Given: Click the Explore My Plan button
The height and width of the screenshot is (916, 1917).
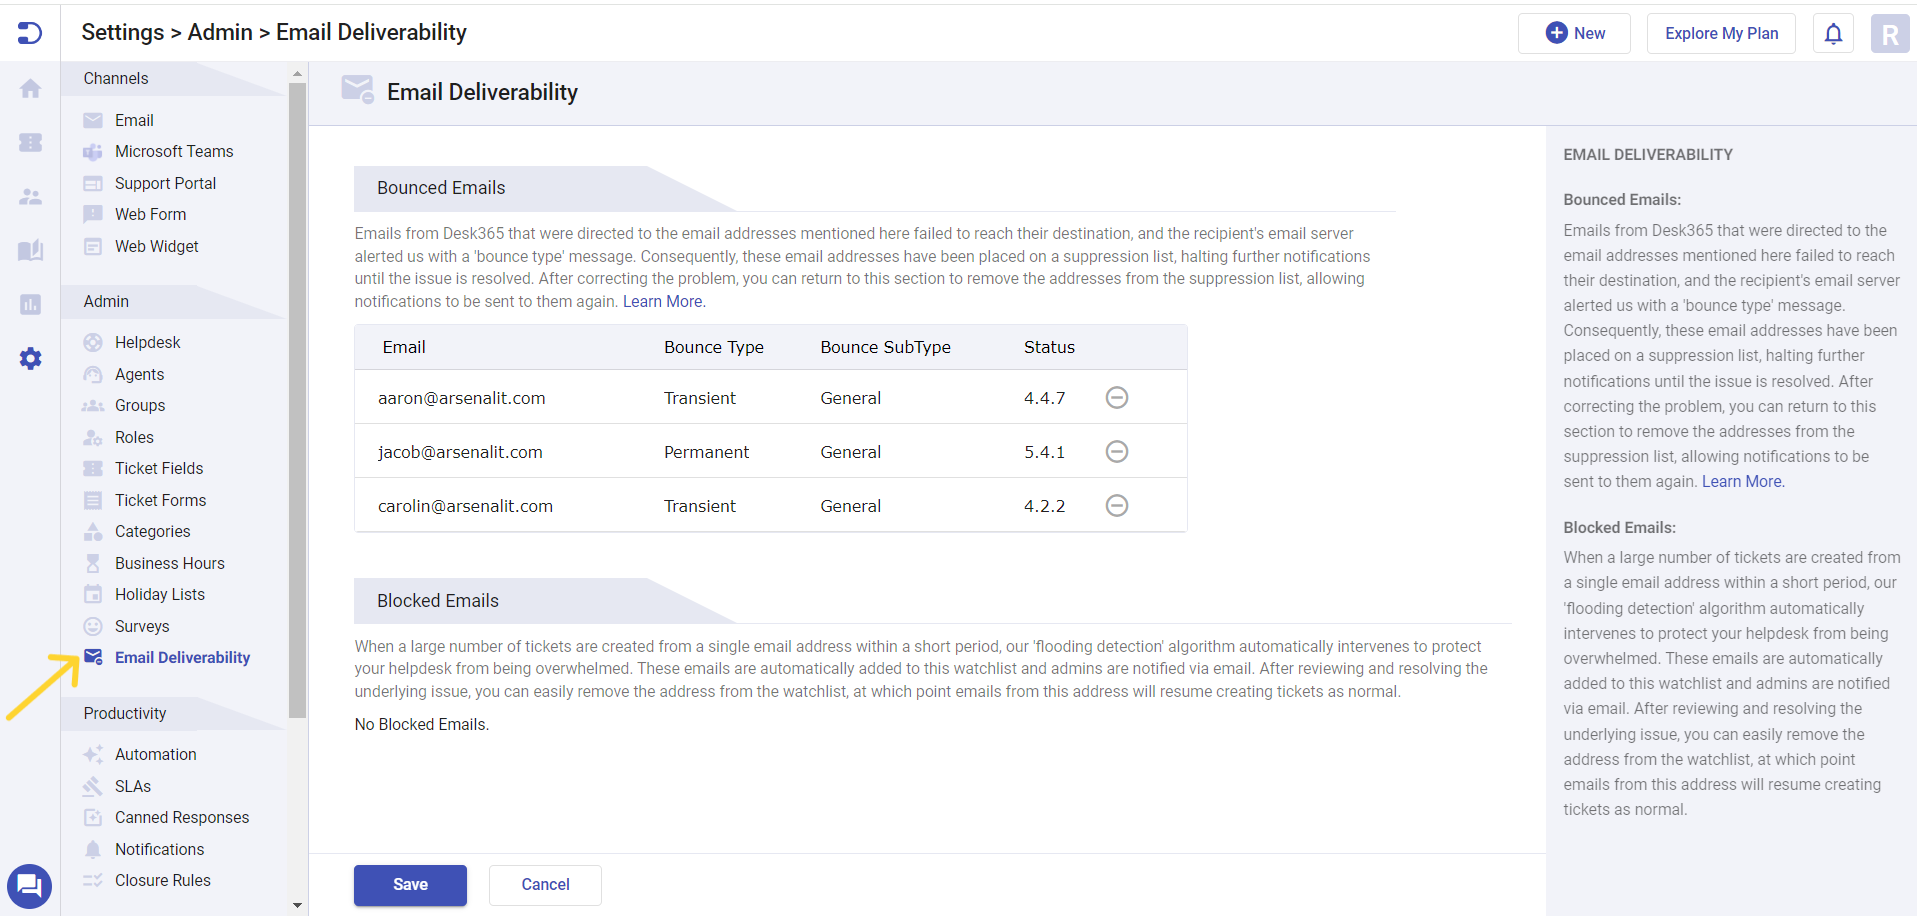Looking at the screenshot, I should click(x=1720, y=33).
